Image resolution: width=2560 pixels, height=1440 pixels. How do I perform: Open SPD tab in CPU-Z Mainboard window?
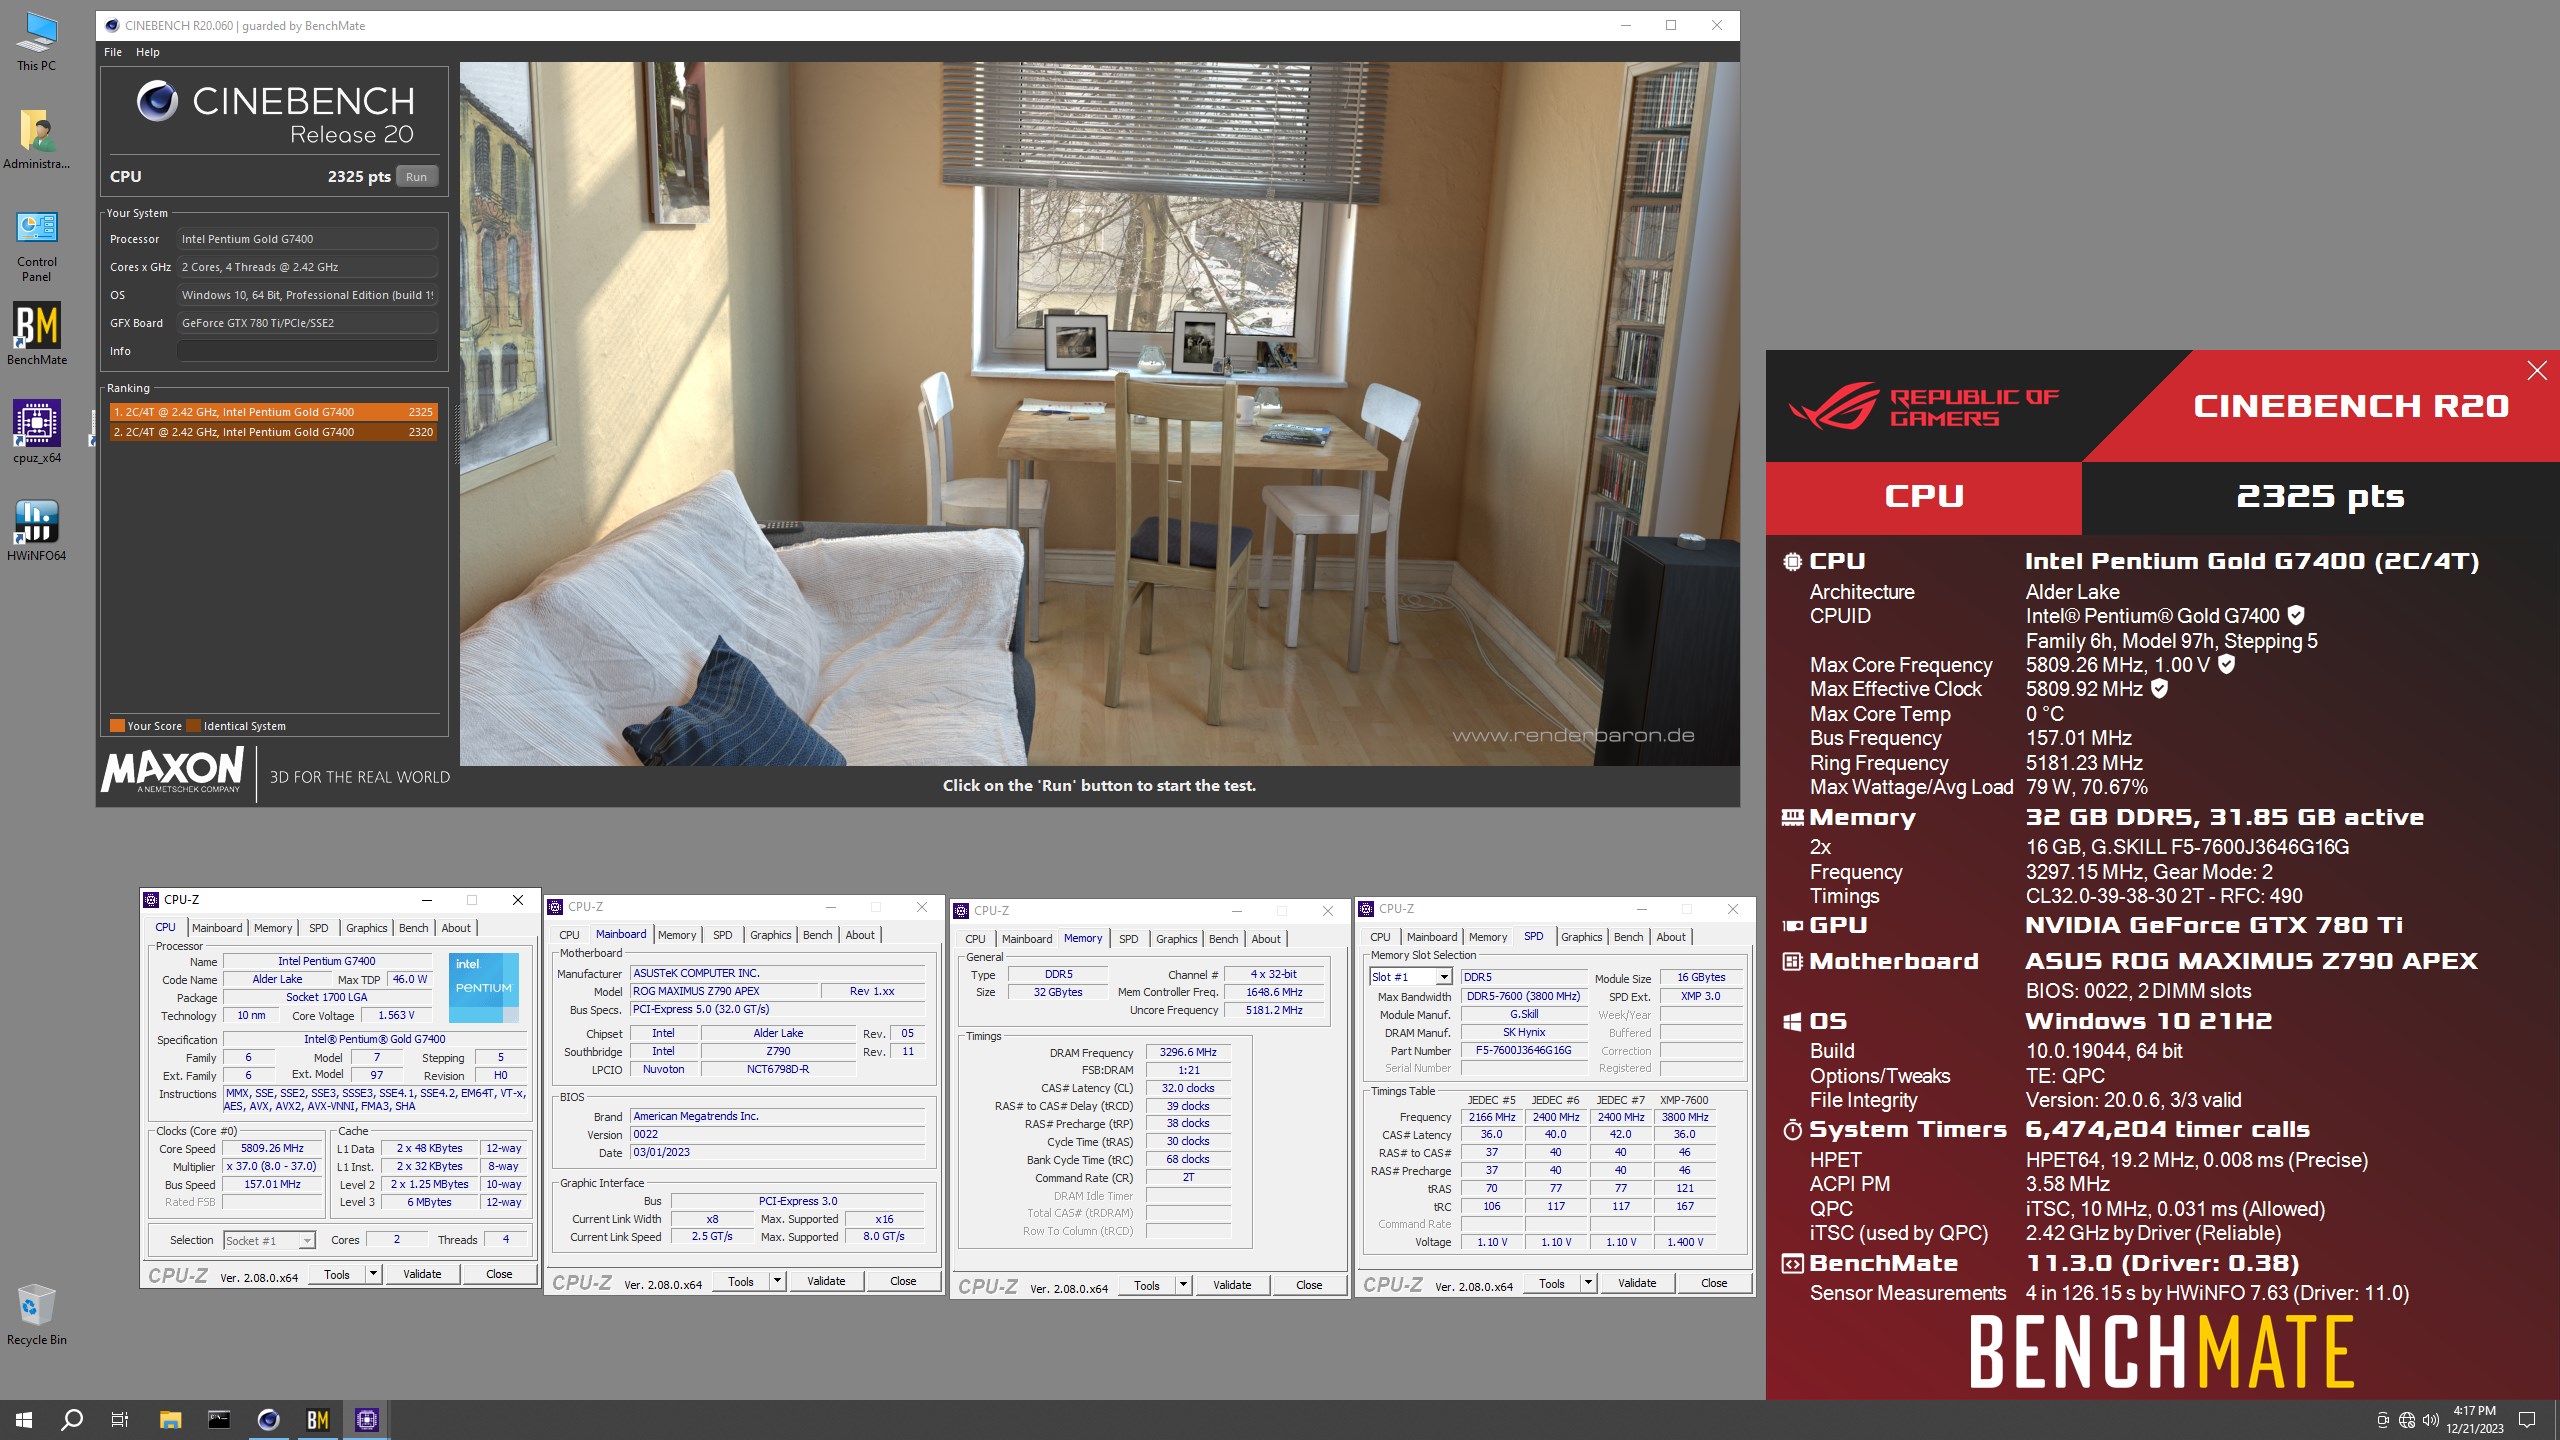[x=723, y=935]
